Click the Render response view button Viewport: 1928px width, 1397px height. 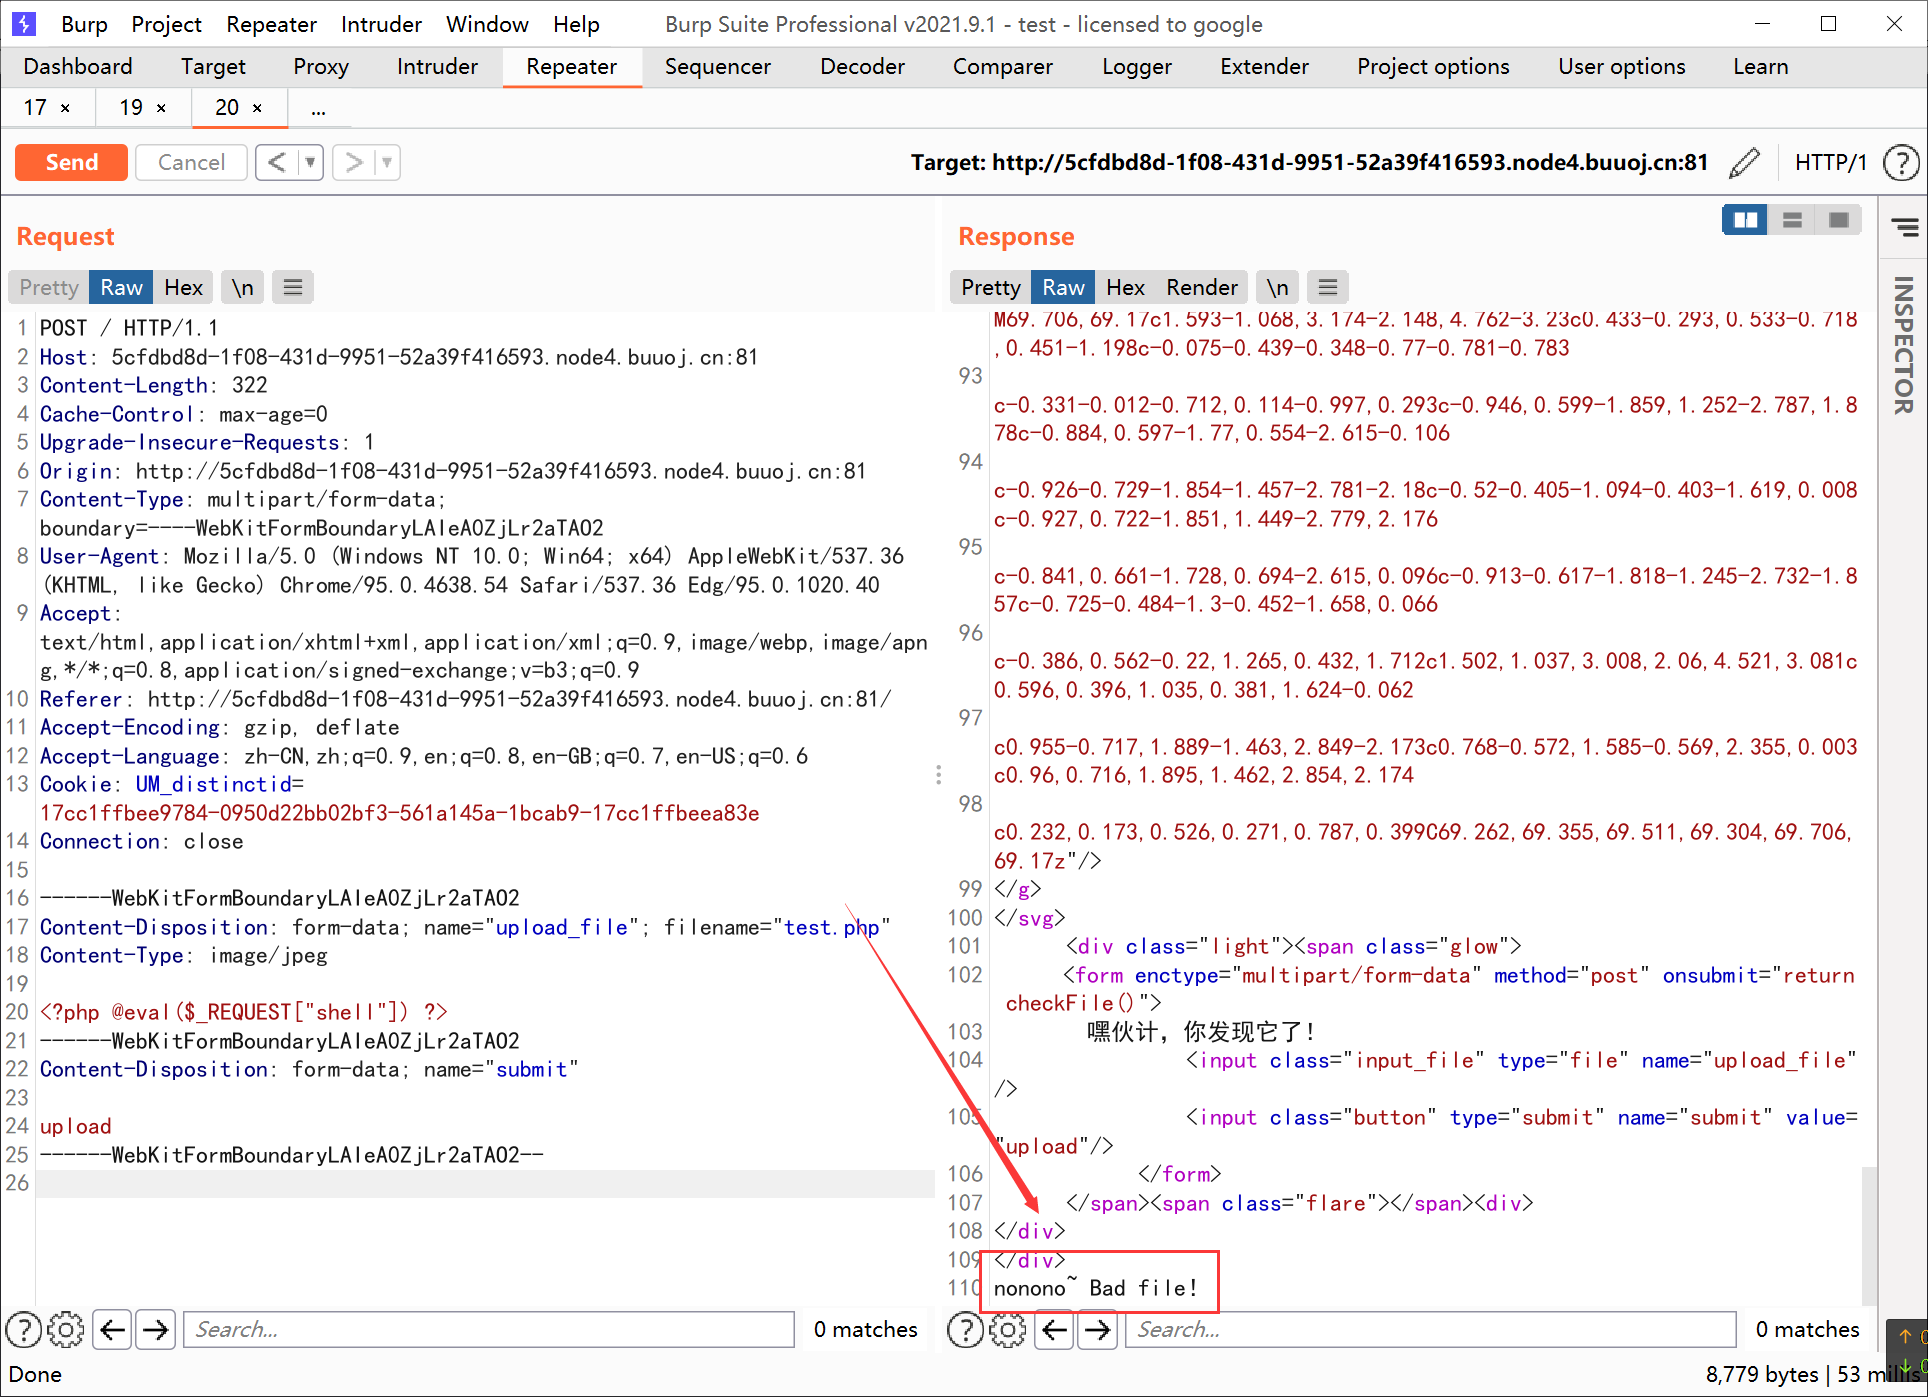point(1201,288)
